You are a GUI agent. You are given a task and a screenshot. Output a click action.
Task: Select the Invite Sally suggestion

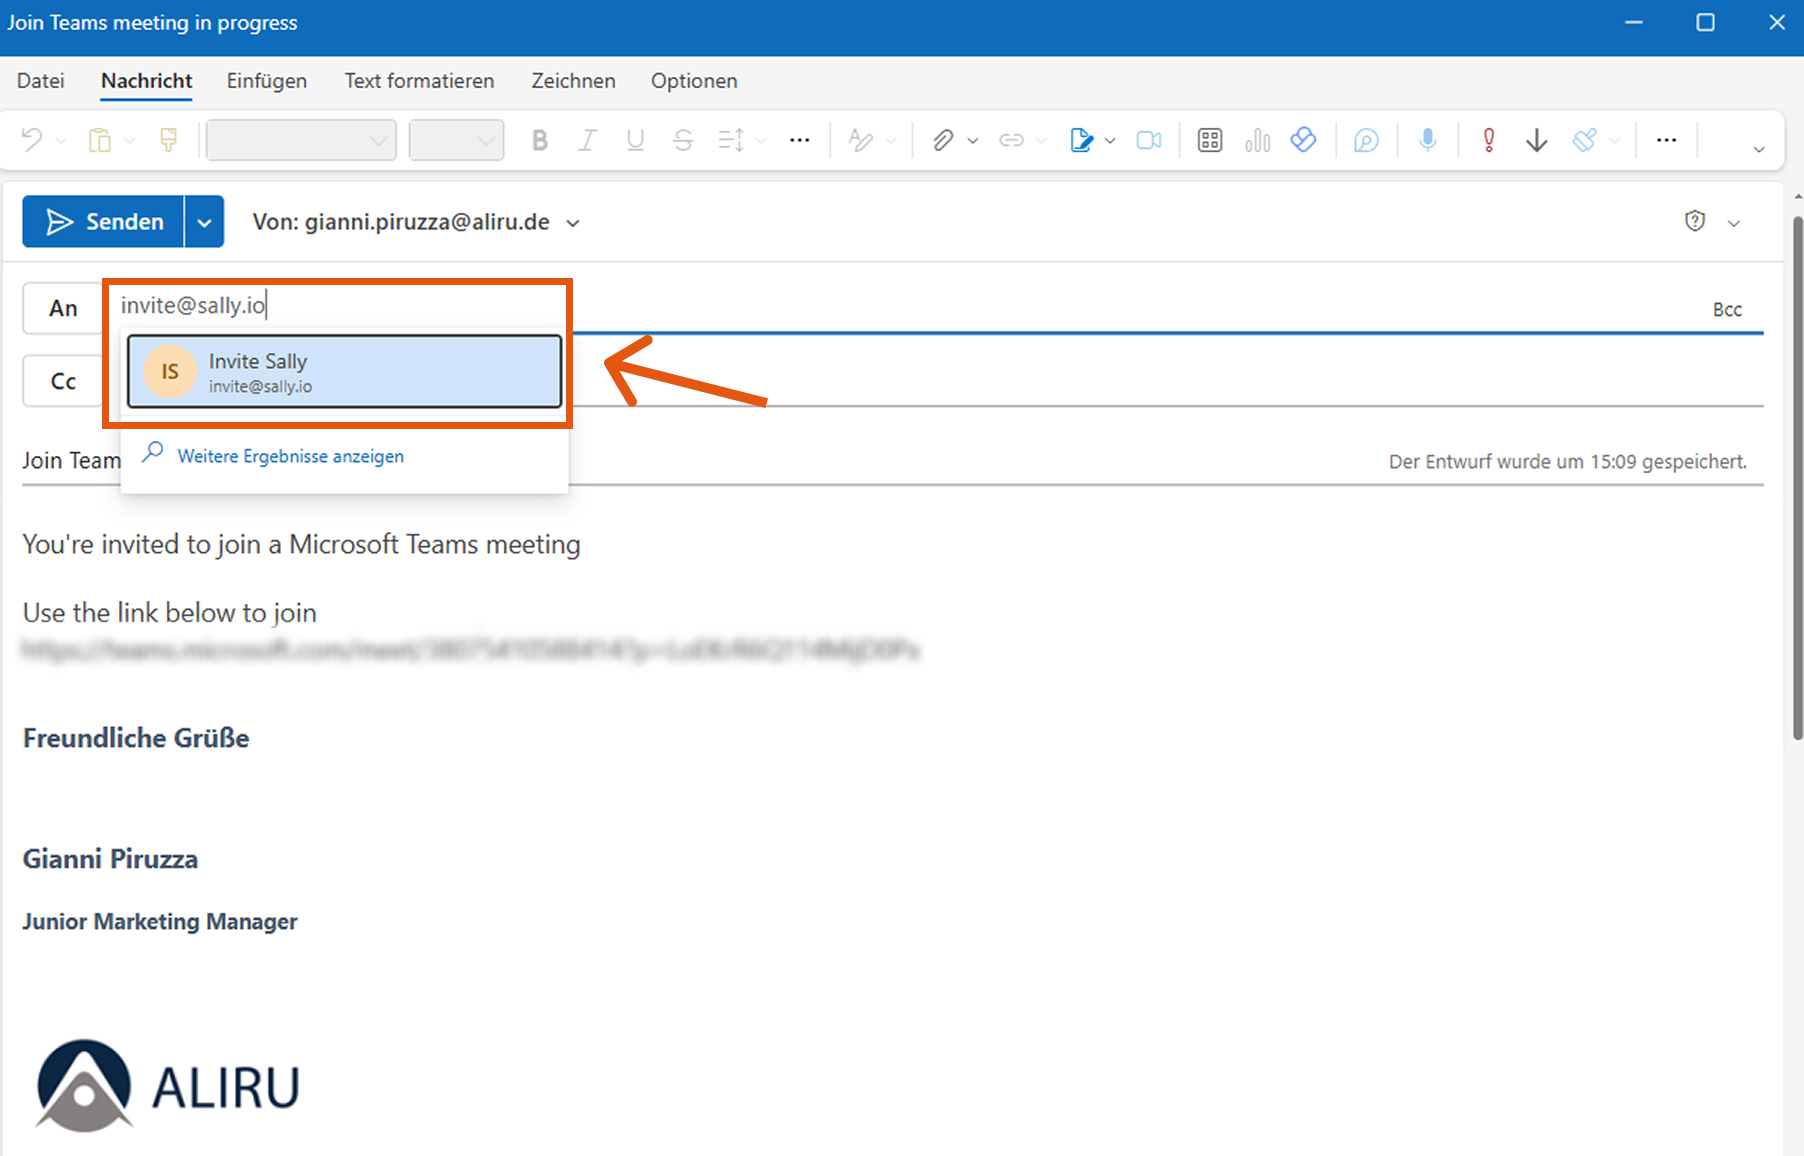[x=344, y=372]
